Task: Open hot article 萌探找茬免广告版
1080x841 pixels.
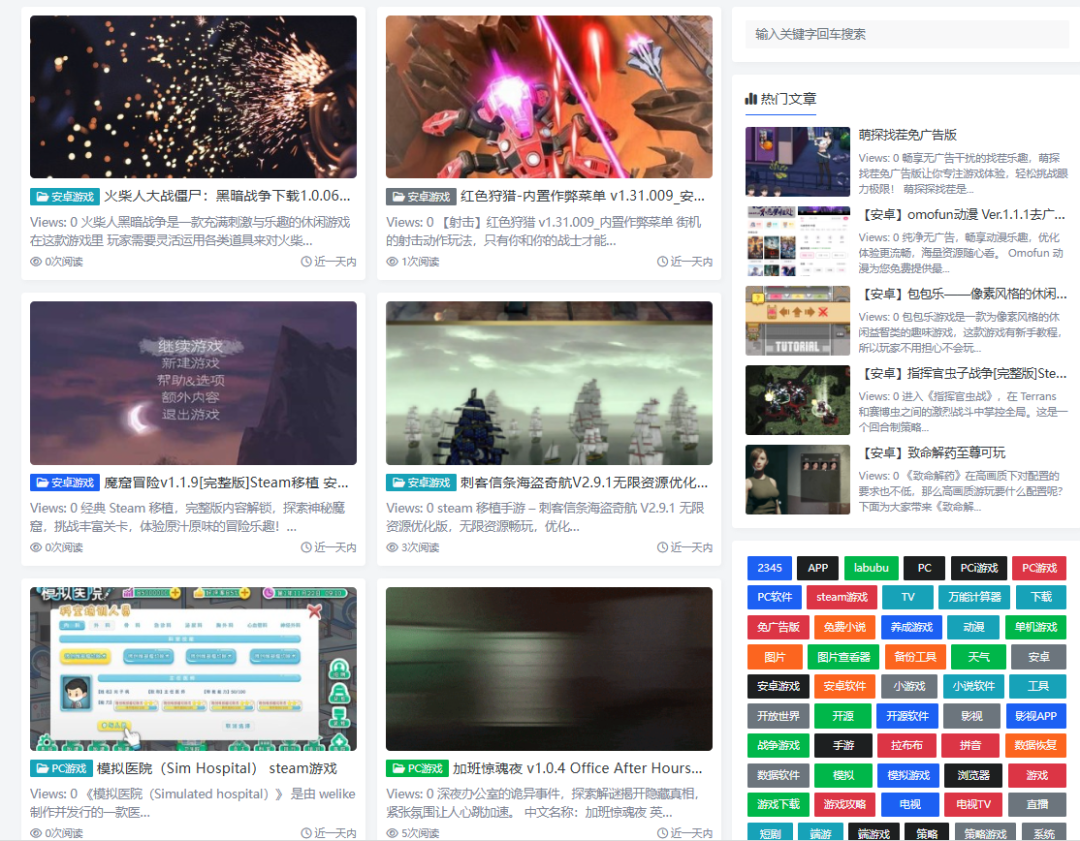Action: pyautogui.click(x=907, y=134)
